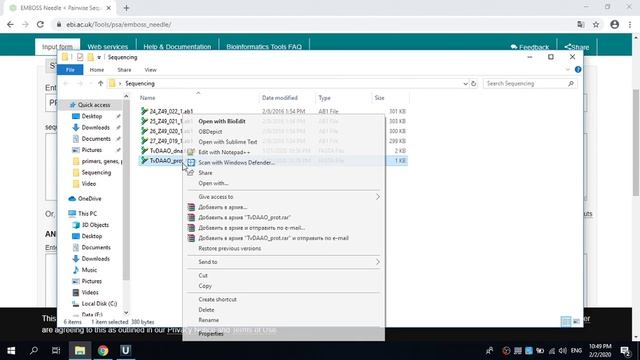Select Create shortcut entry

[x=217, y=299]
